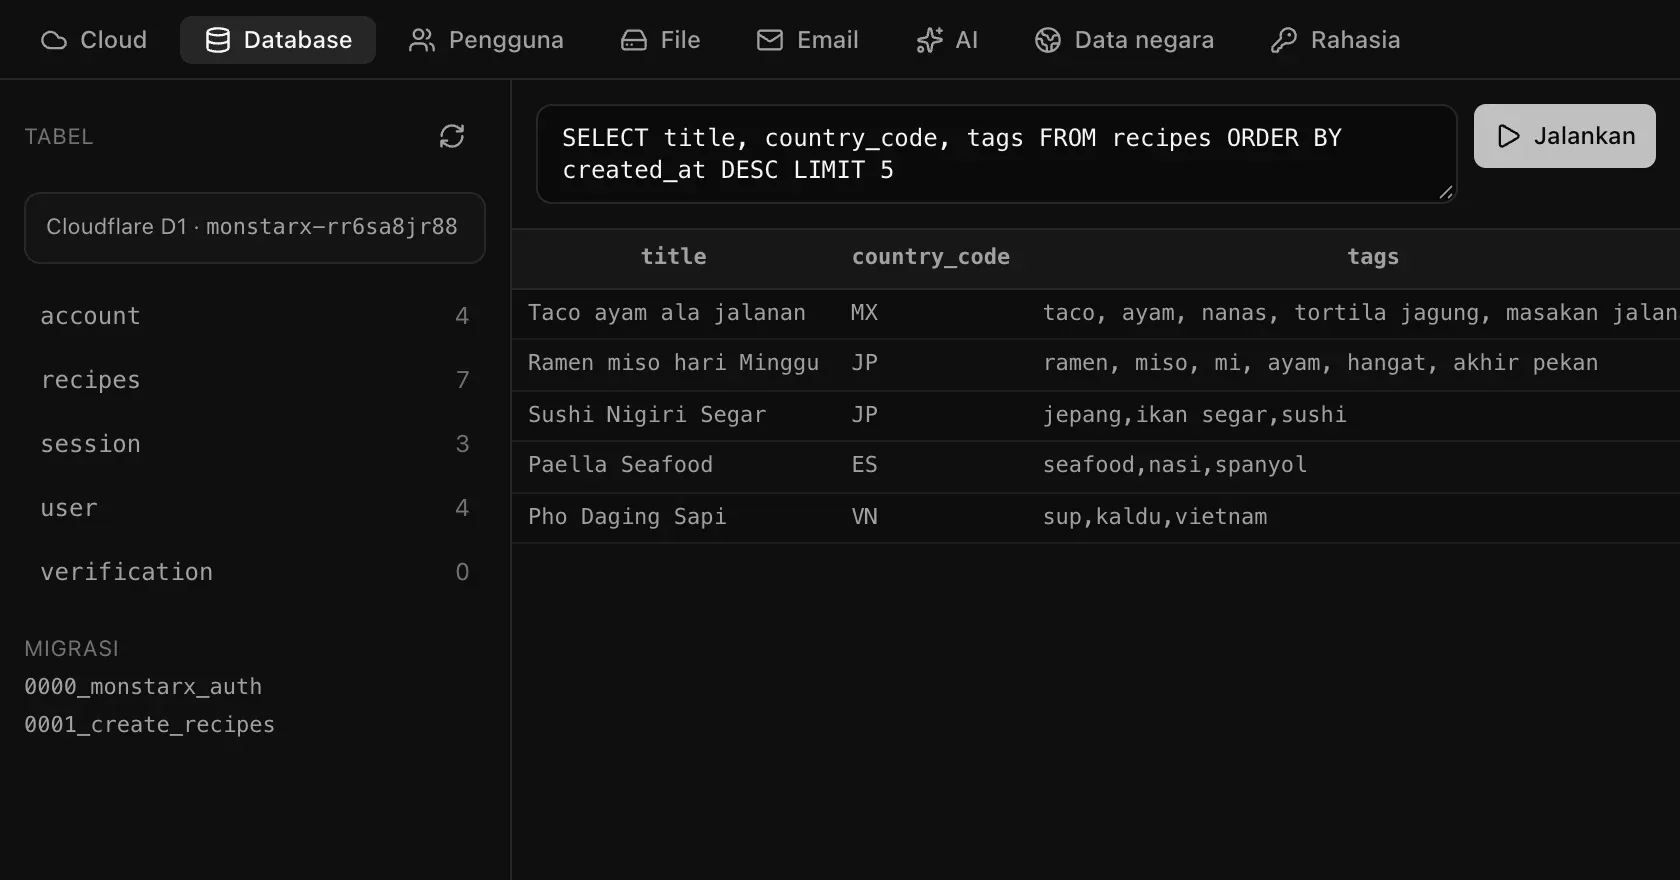Click the database cylinder icon
The width and height of the screenshot is (1680, 880).
pos(218,40)
